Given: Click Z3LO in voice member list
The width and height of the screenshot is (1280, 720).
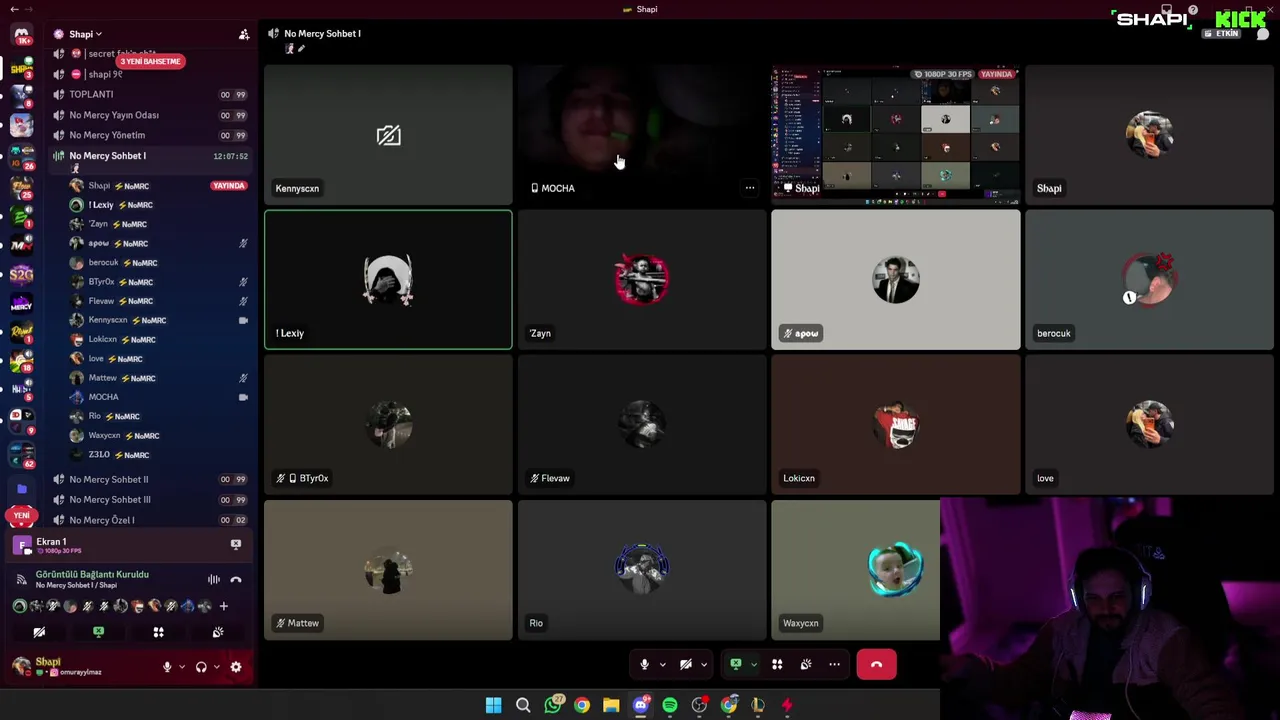Looking at the screenshot, I should [158, 455].
